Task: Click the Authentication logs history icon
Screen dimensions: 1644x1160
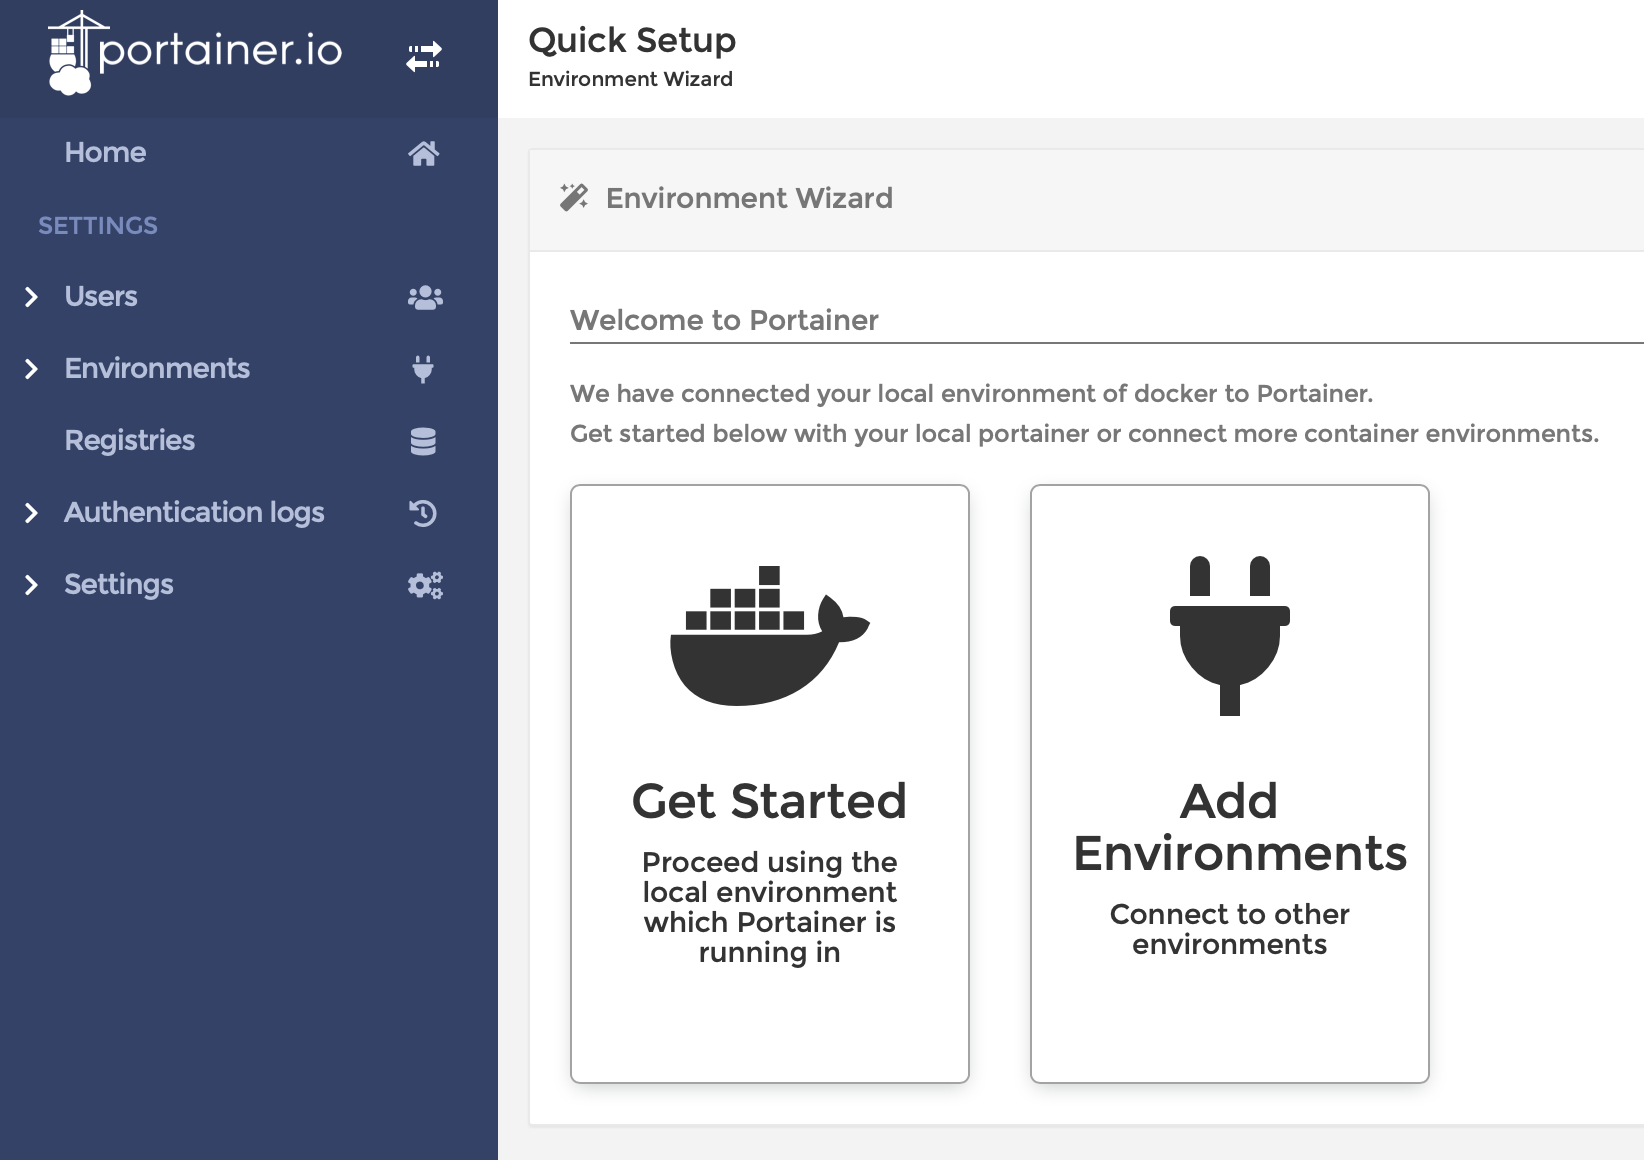Action: click(x=424, y=512)
